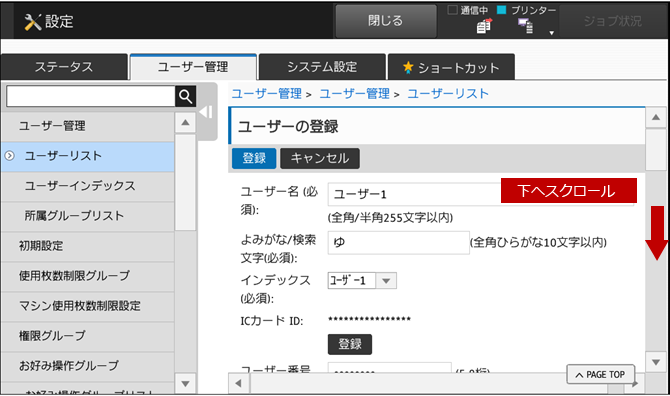
Task: Select ユーザーインデックス in the sidebar
Action: (x=88, y=186)
